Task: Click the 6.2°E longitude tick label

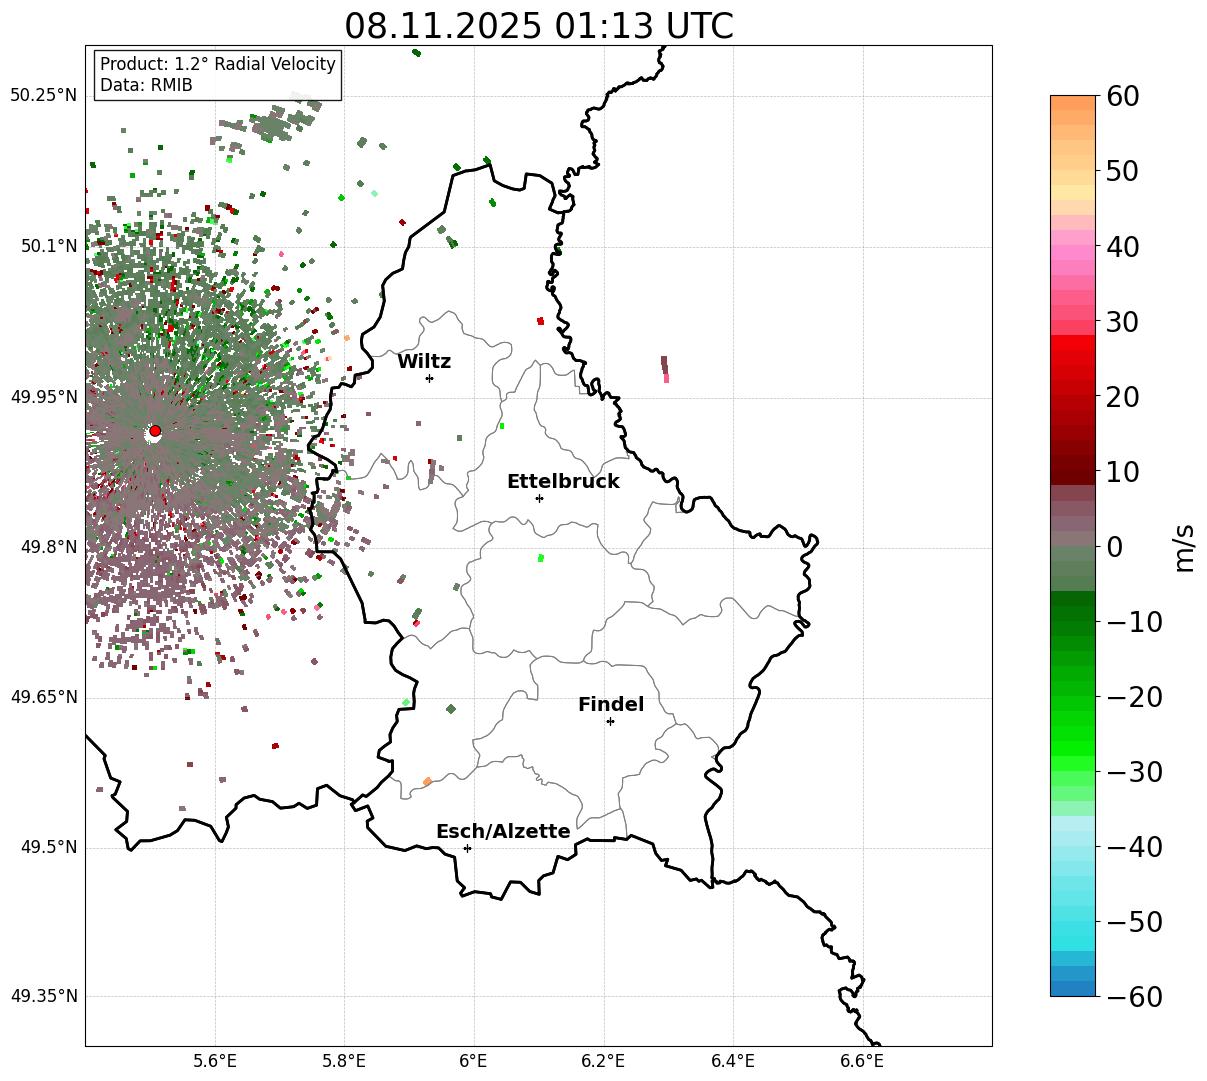Action: pos(603,1060)
